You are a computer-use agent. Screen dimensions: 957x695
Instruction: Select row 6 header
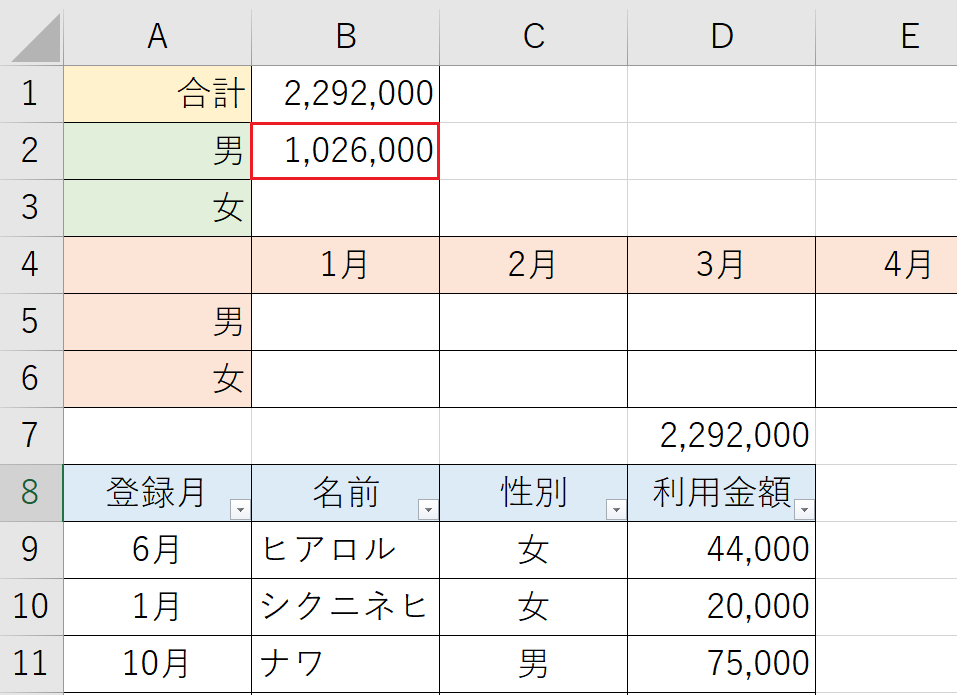click(31, 378)
